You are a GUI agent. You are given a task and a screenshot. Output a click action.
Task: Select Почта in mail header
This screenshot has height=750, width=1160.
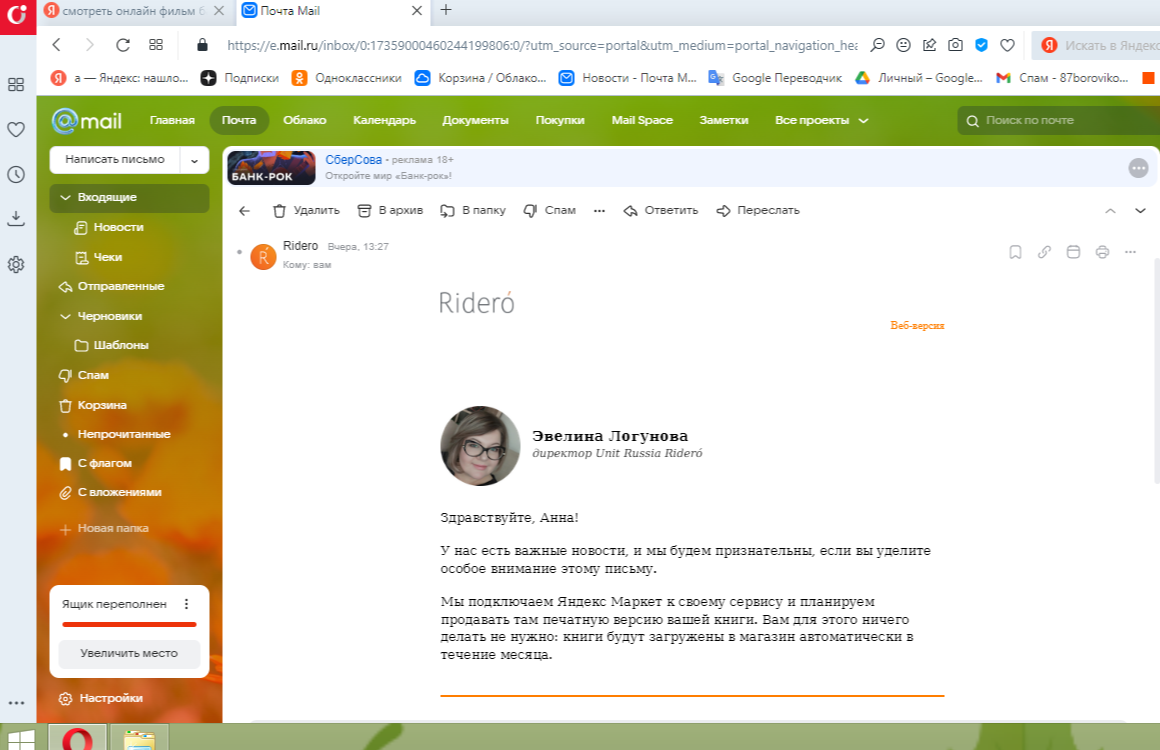click(239, 120)
